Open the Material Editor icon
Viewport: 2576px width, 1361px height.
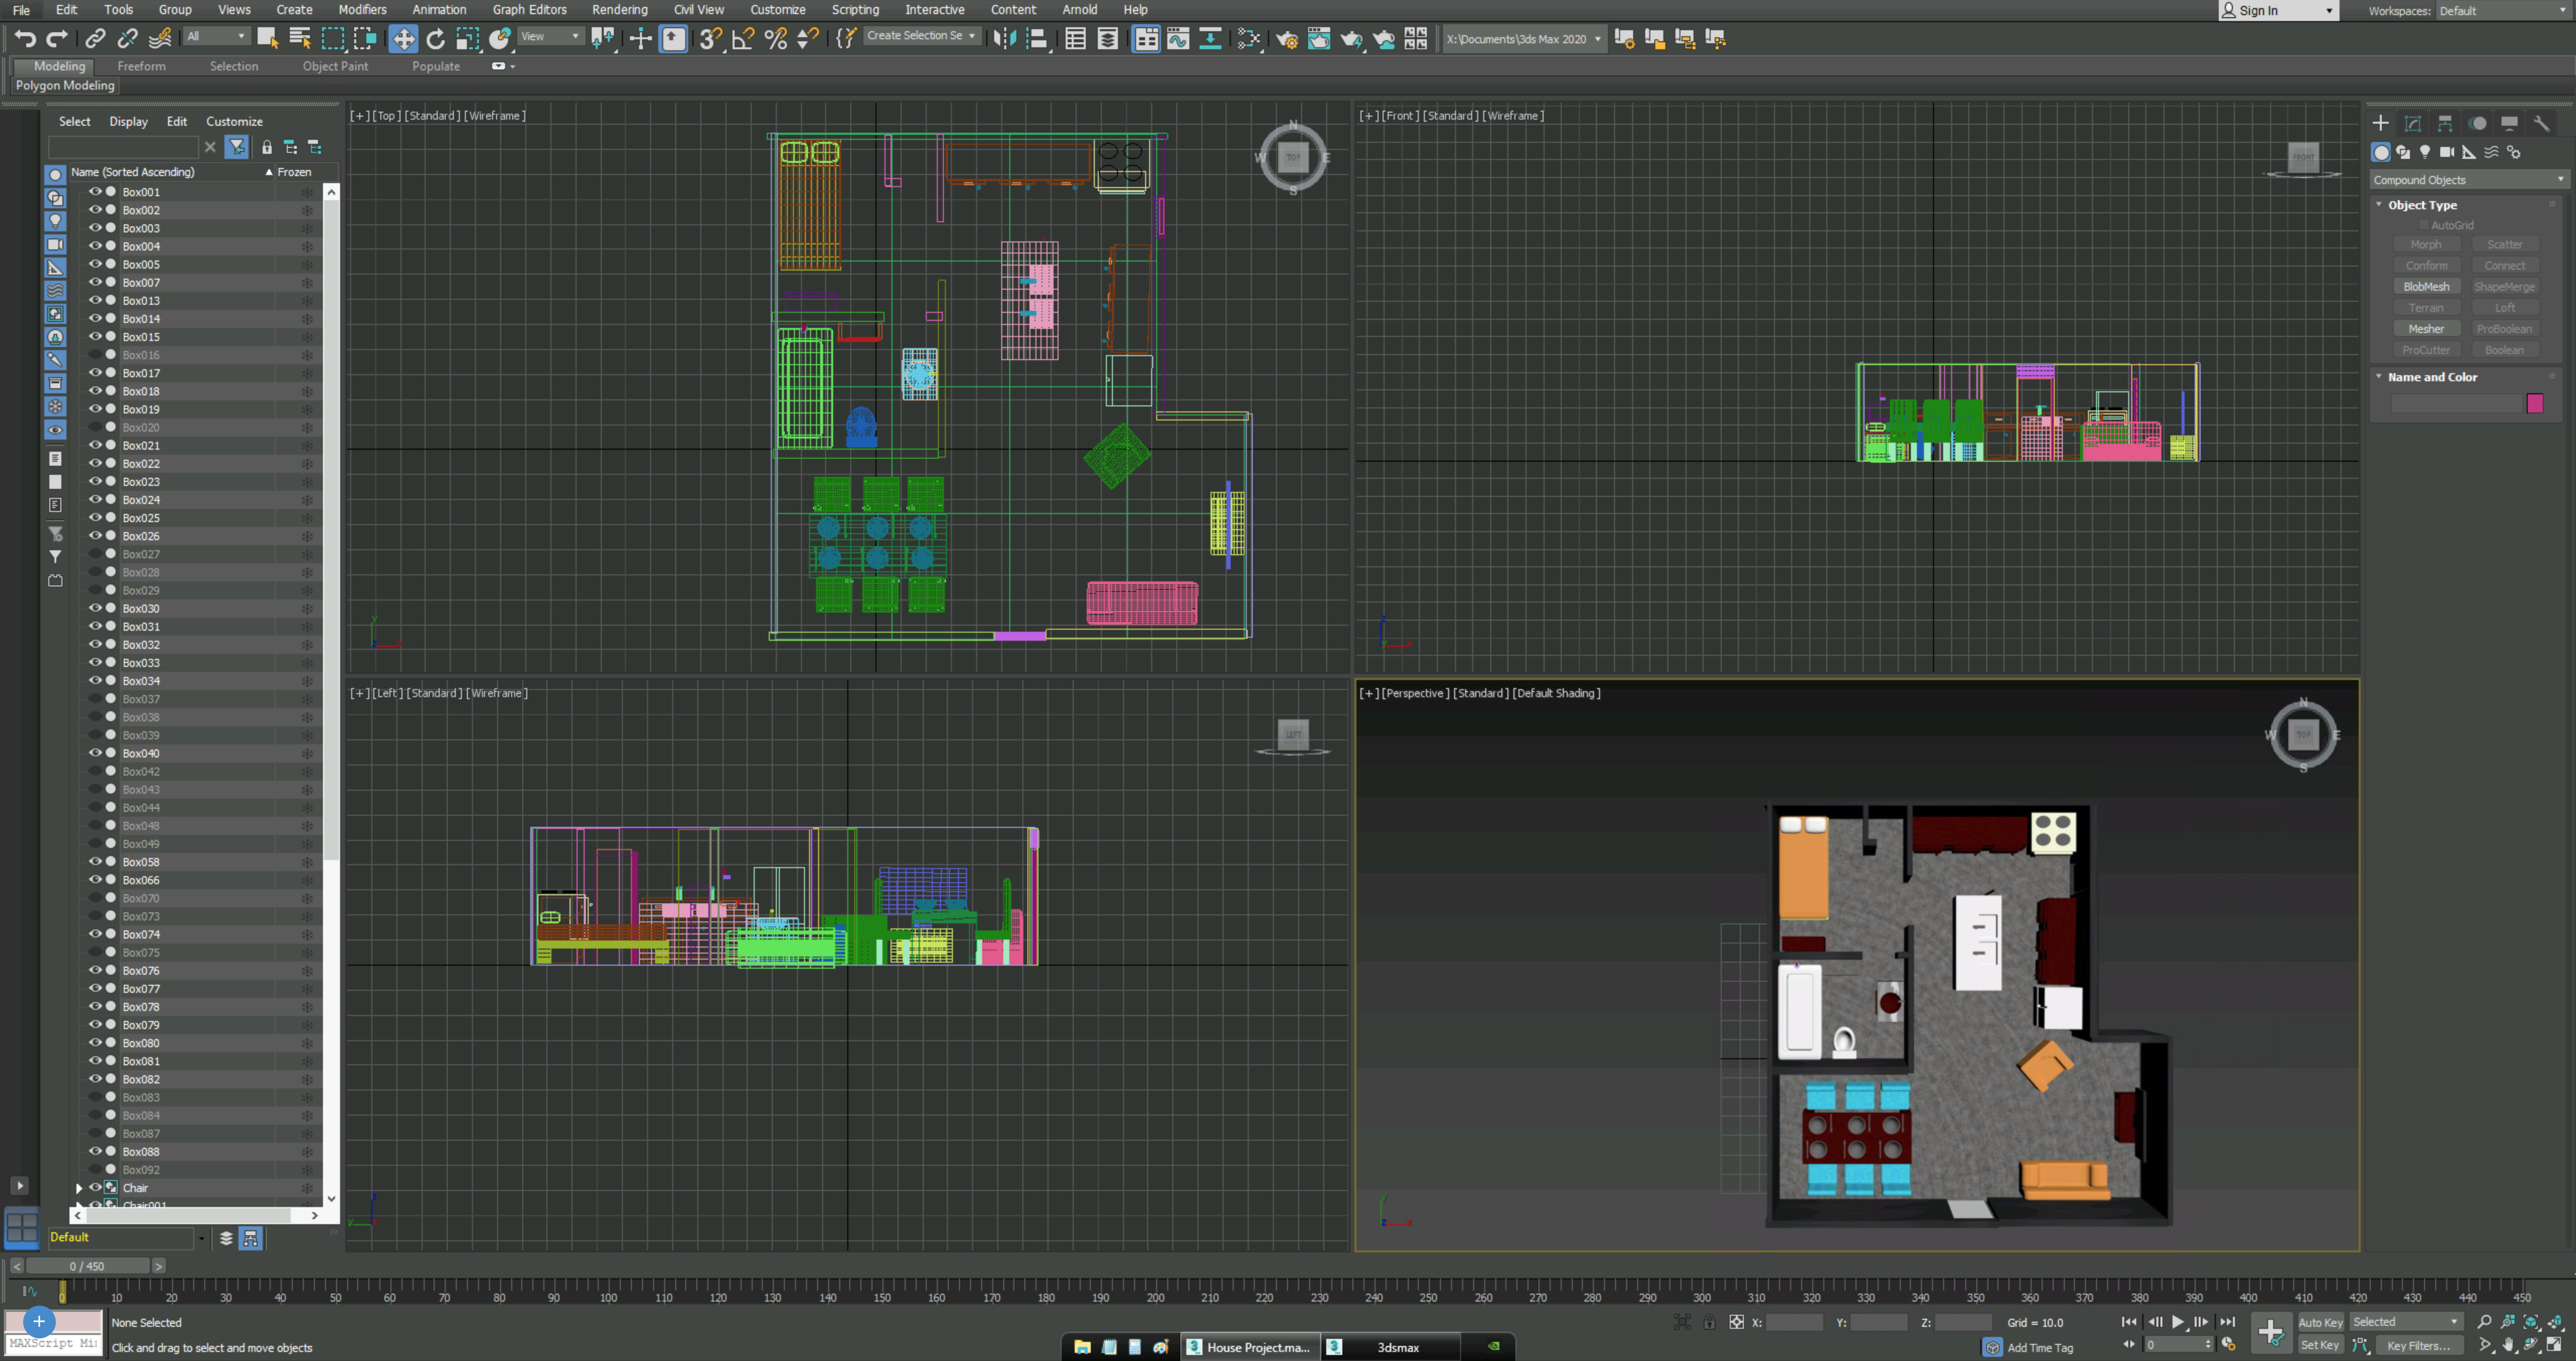(x=1248, y=38)
